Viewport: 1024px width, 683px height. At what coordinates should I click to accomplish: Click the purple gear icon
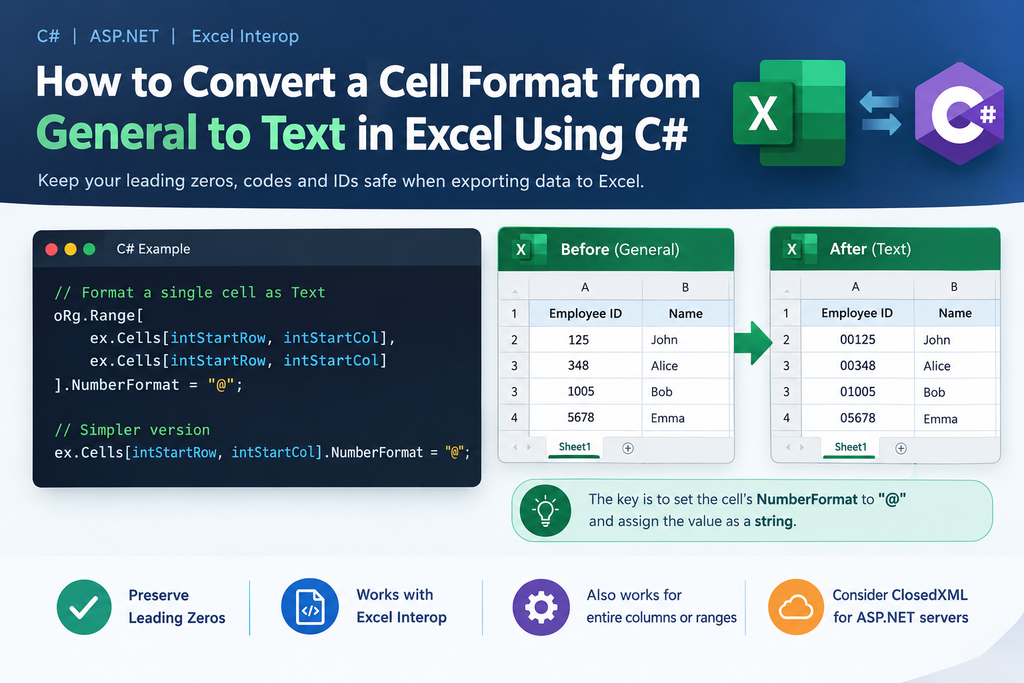[x=541, y=607]
